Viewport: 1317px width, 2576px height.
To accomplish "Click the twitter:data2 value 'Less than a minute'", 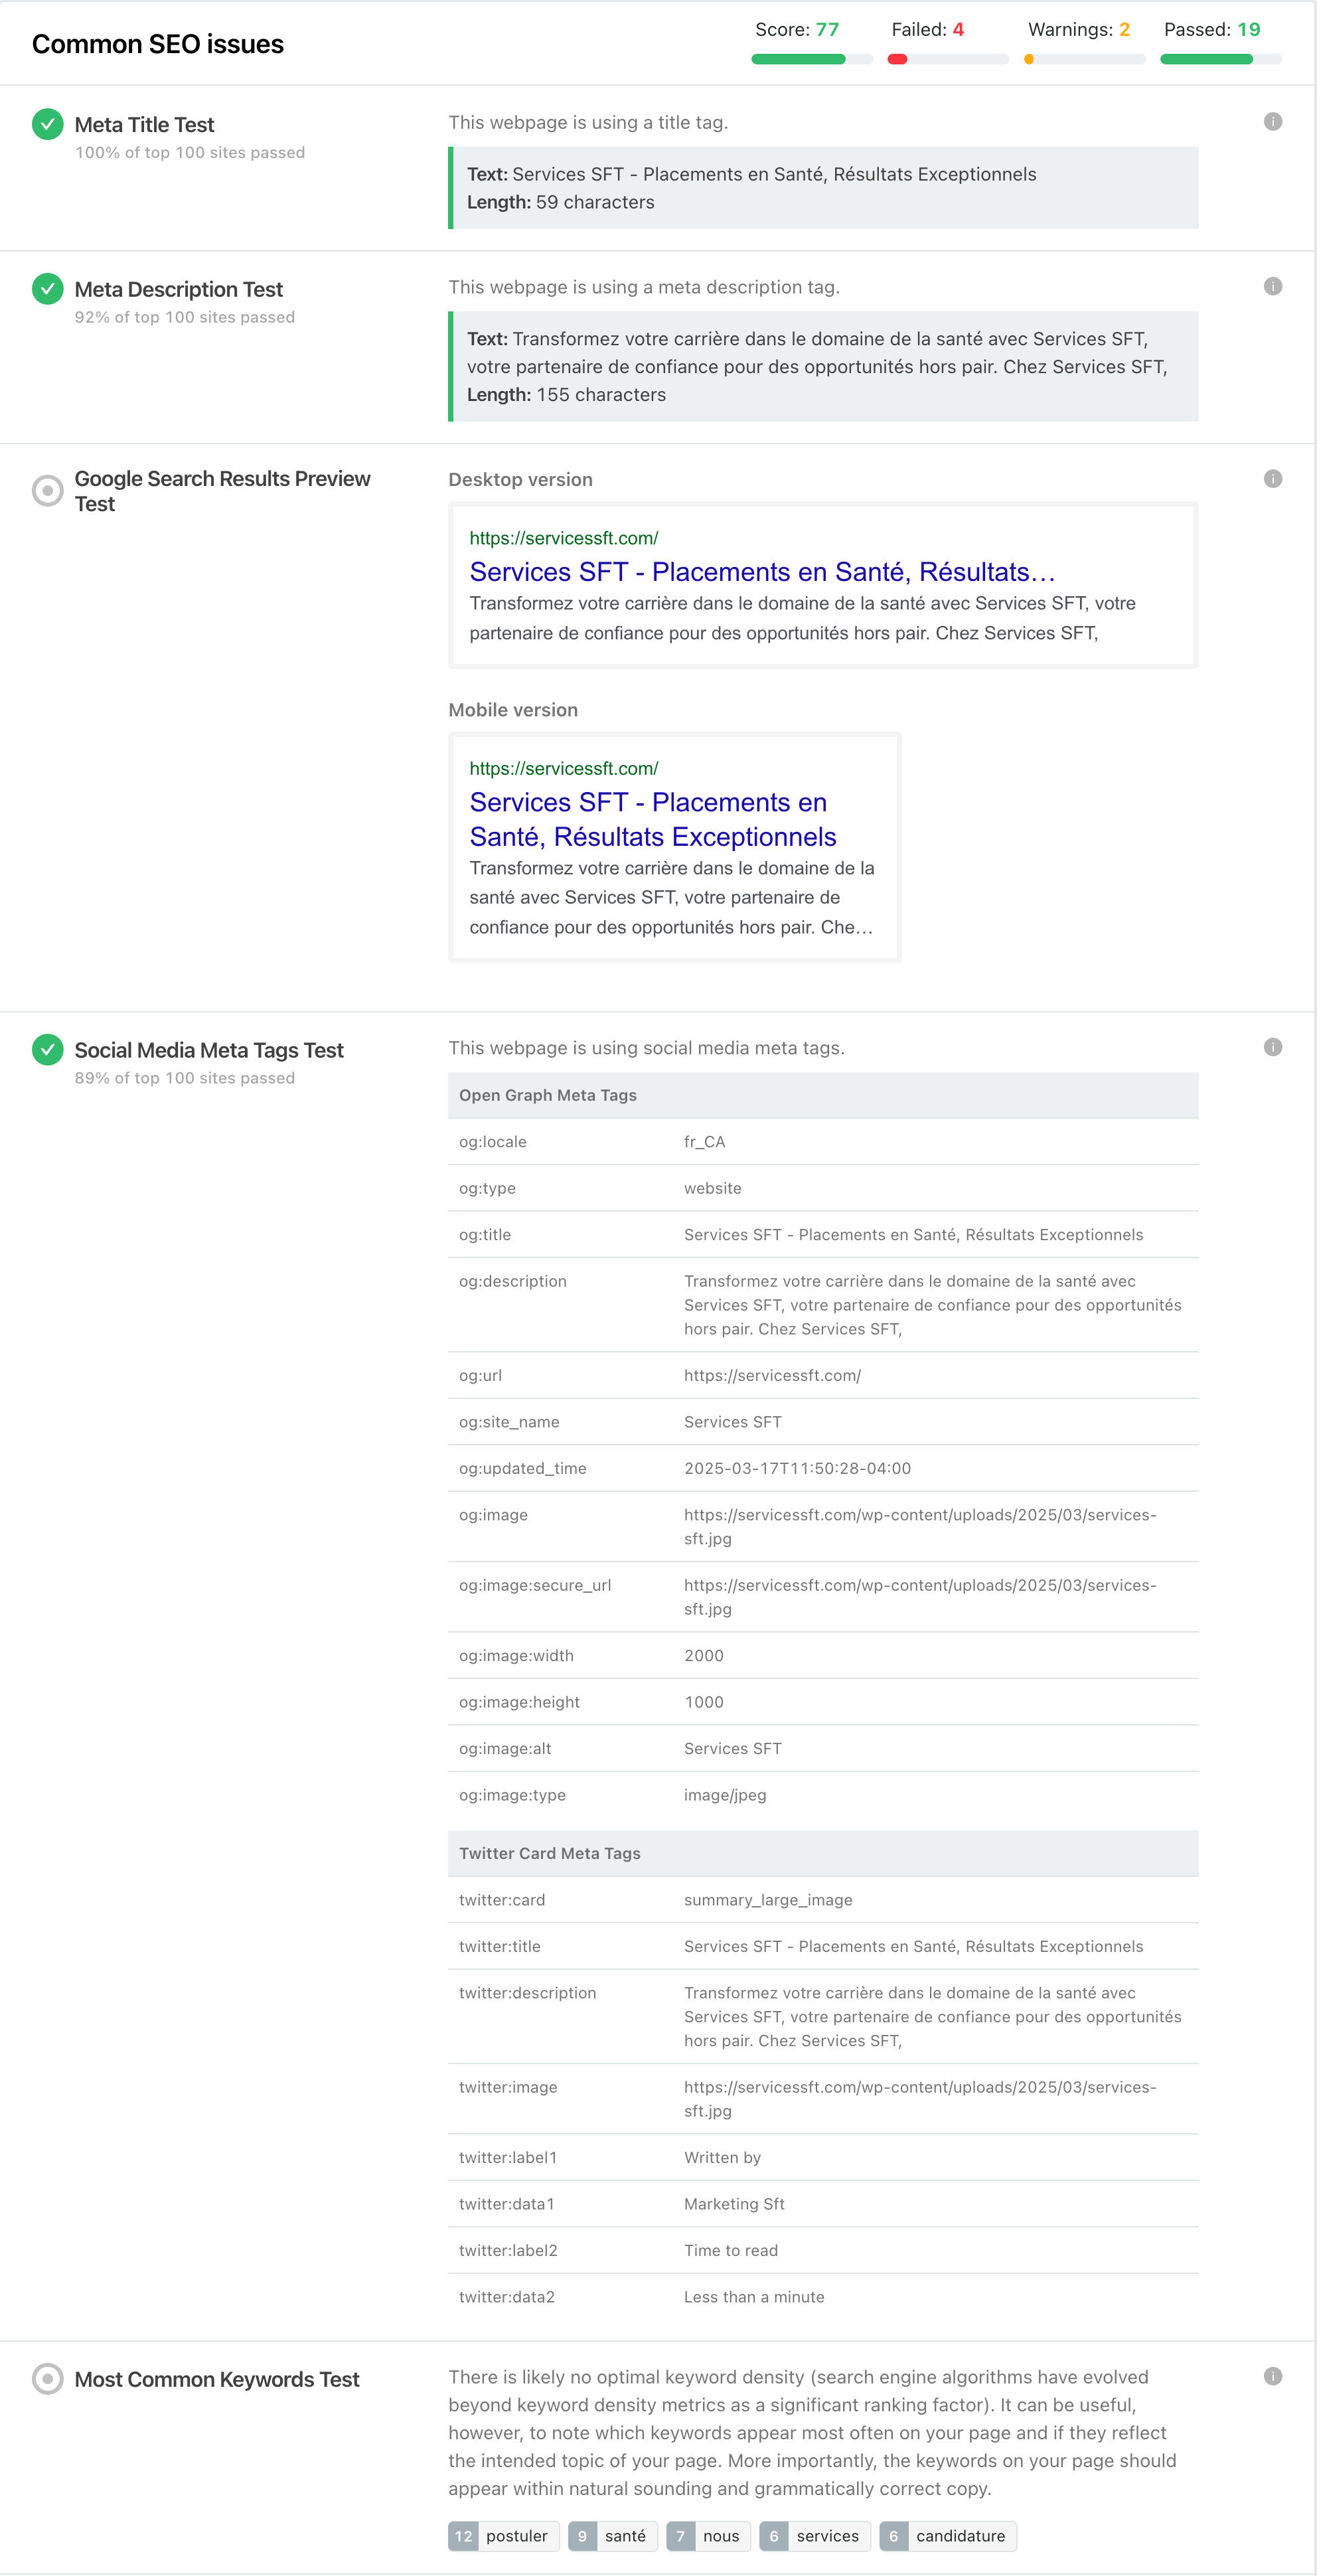I will coord(754,2297).
